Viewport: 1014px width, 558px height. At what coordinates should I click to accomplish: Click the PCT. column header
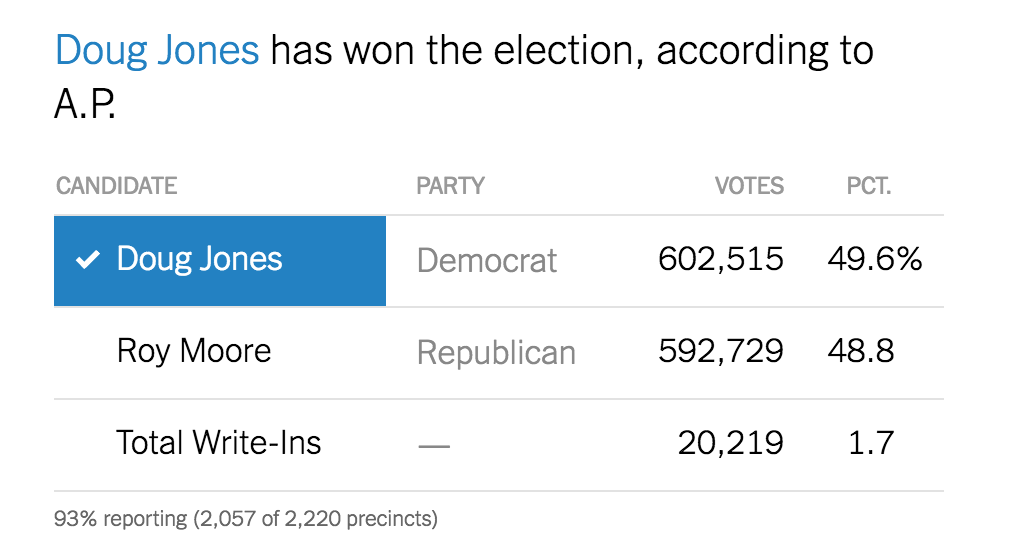click(868, 186)
